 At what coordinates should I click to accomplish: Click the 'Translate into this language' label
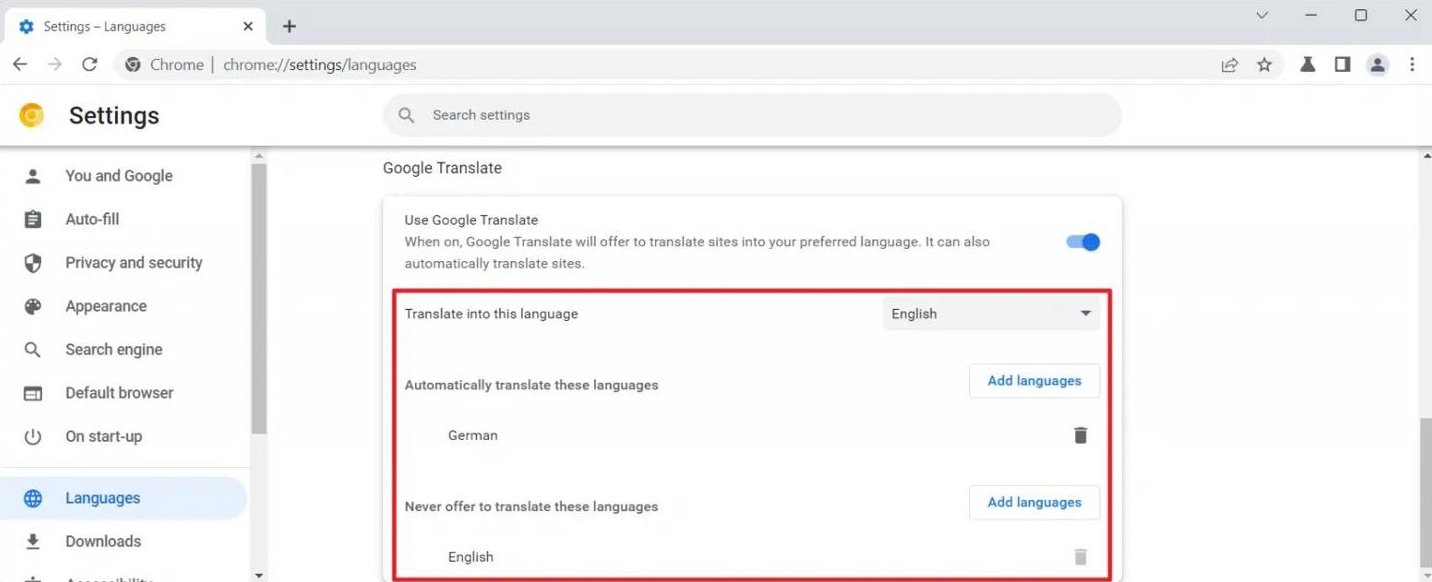pyautogui.click(x=491, y=314)
